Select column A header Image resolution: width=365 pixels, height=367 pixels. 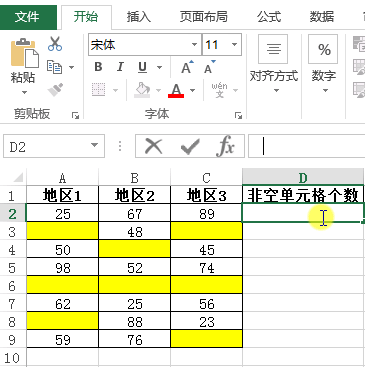[x=63, y=178]
